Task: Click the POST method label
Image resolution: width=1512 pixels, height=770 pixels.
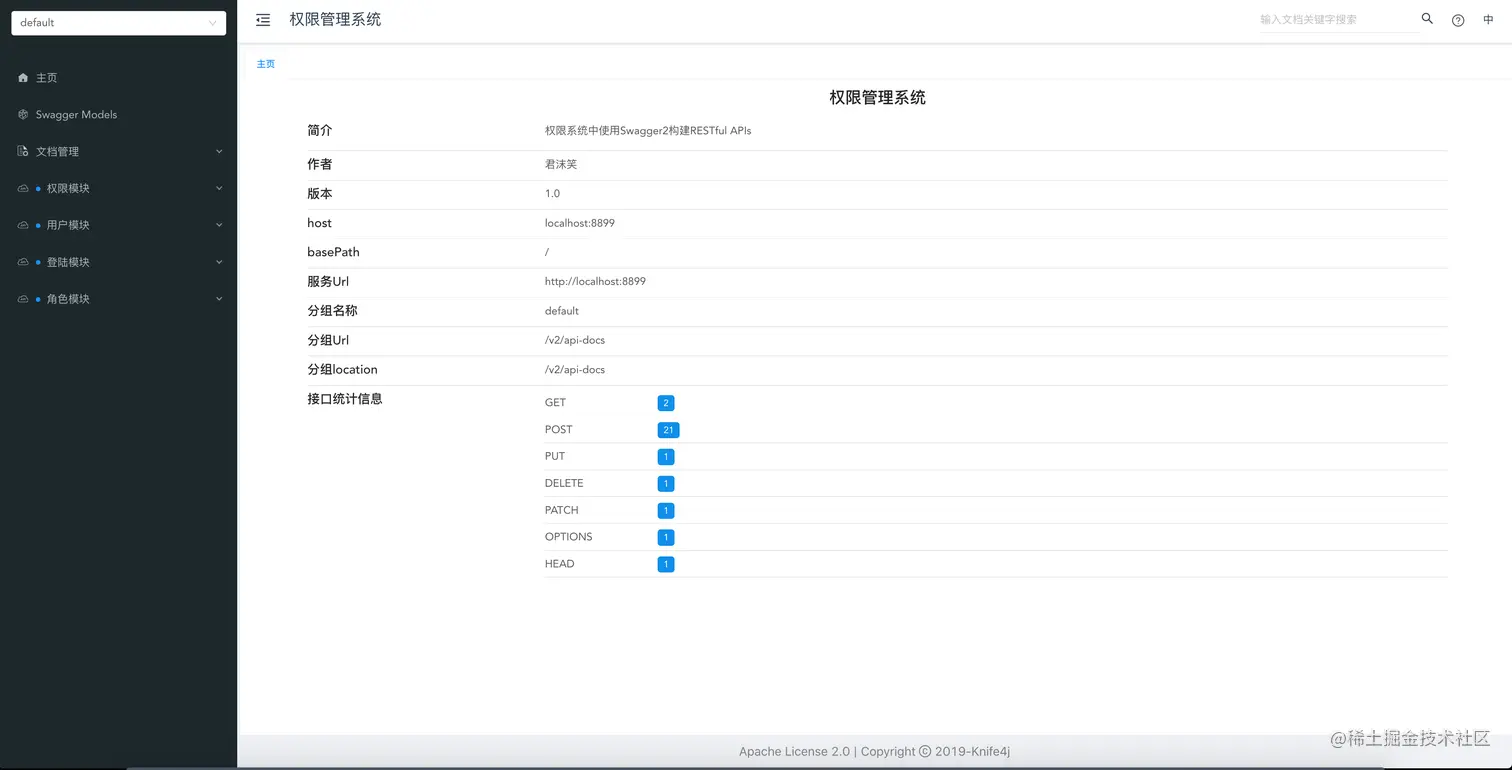Action: 559,430
